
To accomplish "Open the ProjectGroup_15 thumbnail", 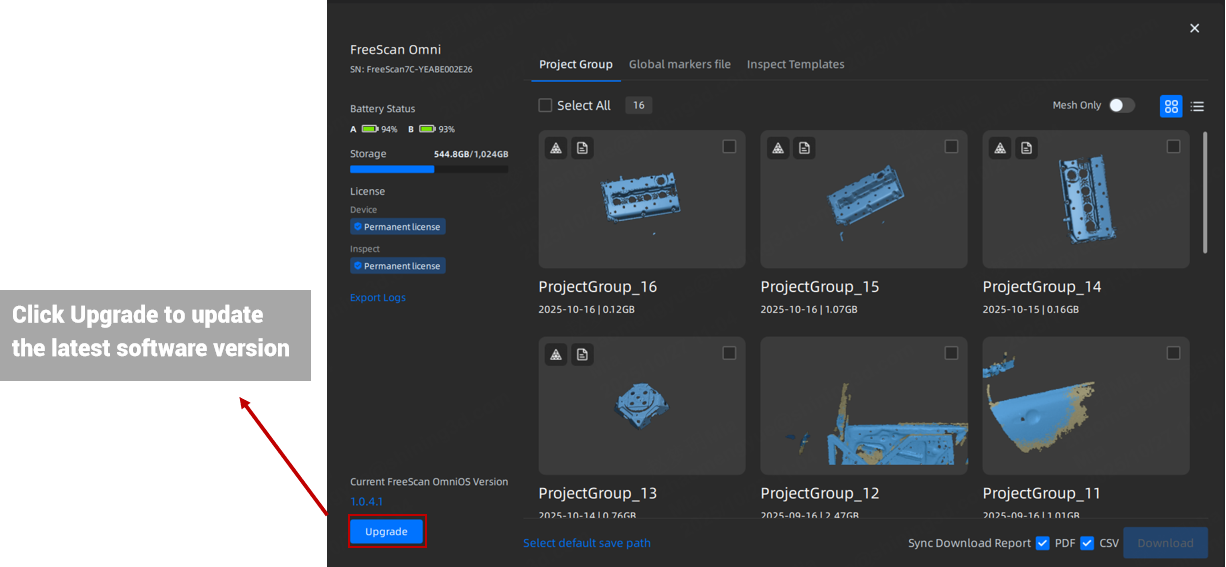I will pyautogui.click(x=864, y=199).
